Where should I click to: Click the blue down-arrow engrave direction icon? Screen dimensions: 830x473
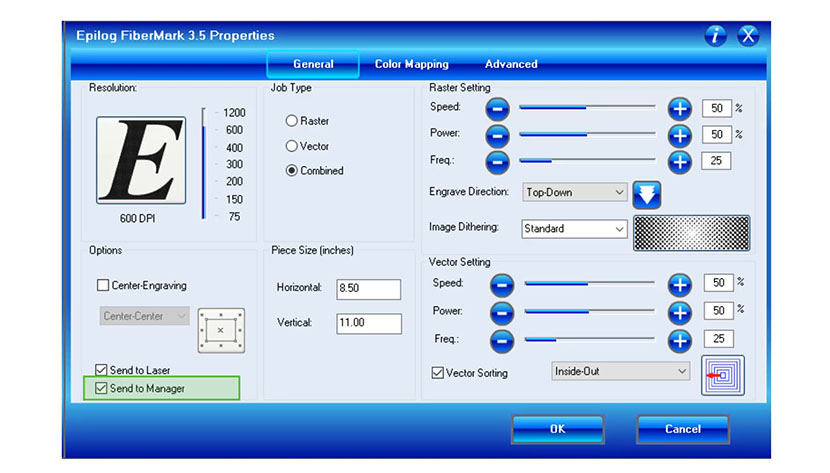[x=648, y=193]
